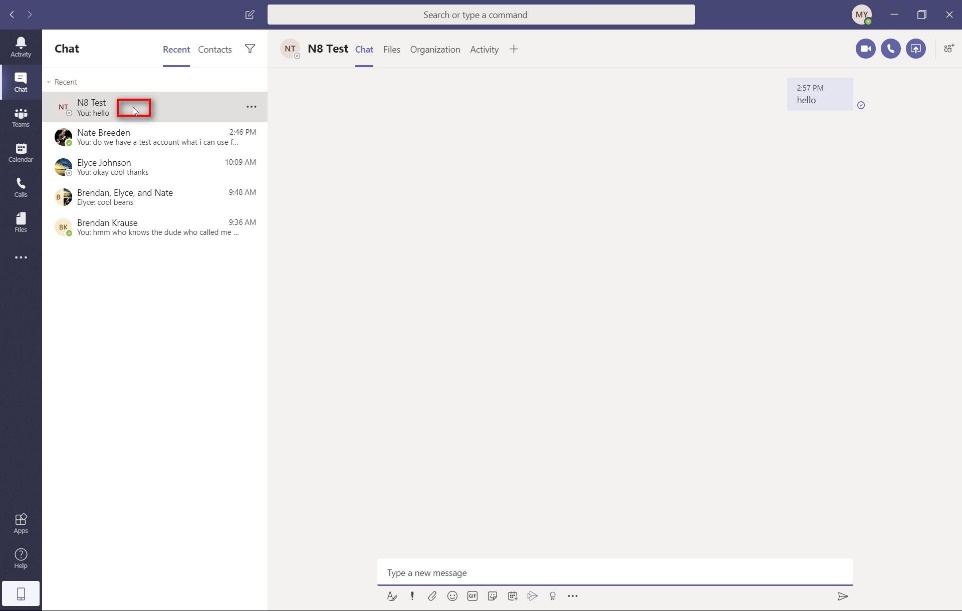The height and width of the screenshot is (611, 962).
Task: Open Teams in the left sidebar
Action: click(x=21, y=117)
